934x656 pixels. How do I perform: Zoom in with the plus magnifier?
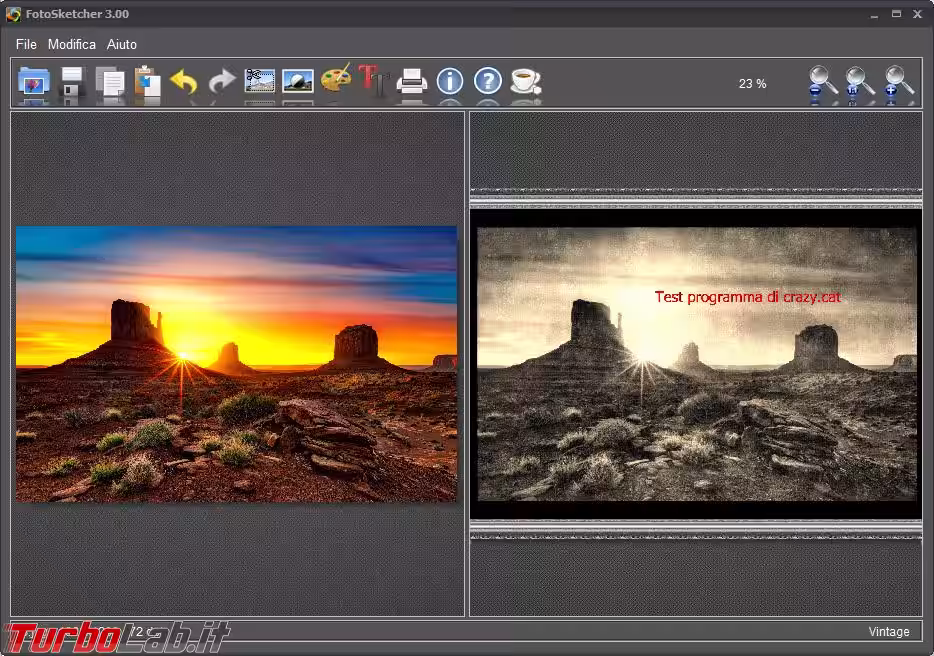[x=899, y=82]
